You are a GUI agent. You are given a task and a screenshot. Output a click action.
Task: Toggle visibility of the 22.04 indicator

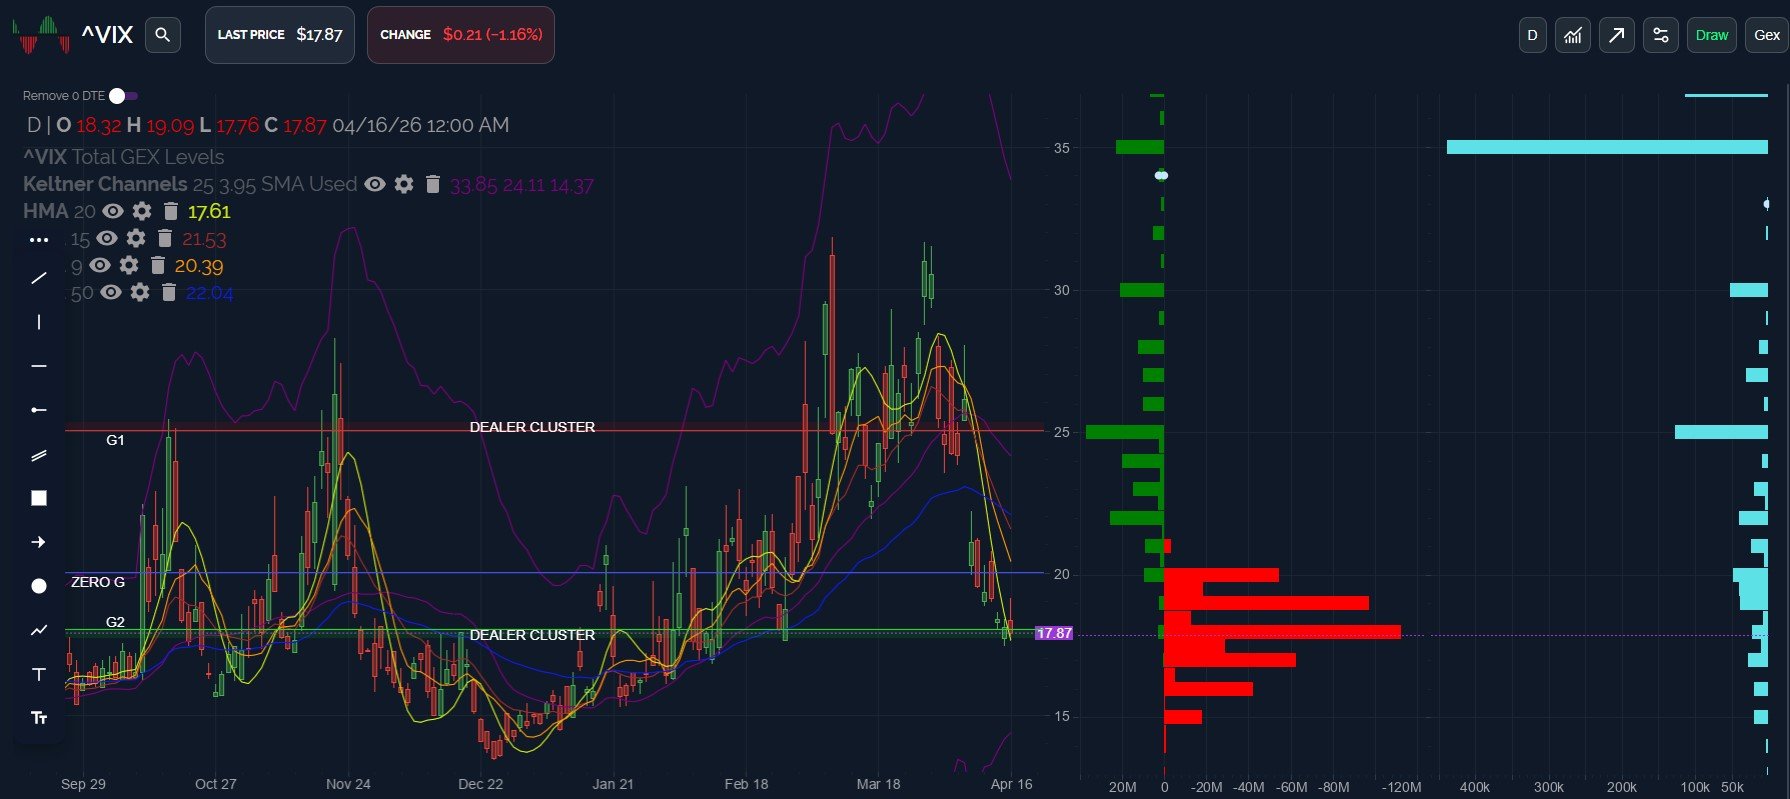coord(111,292)
